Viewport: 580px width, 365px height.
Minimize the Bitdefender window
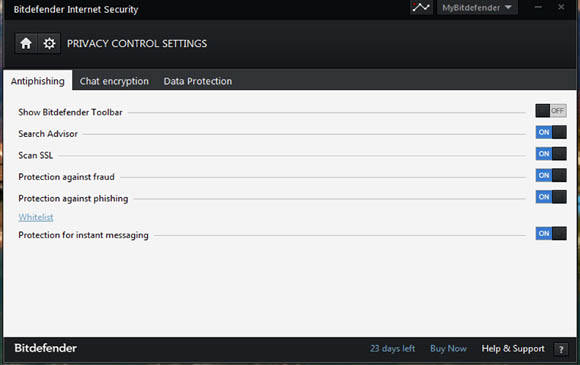click(538, 7)
